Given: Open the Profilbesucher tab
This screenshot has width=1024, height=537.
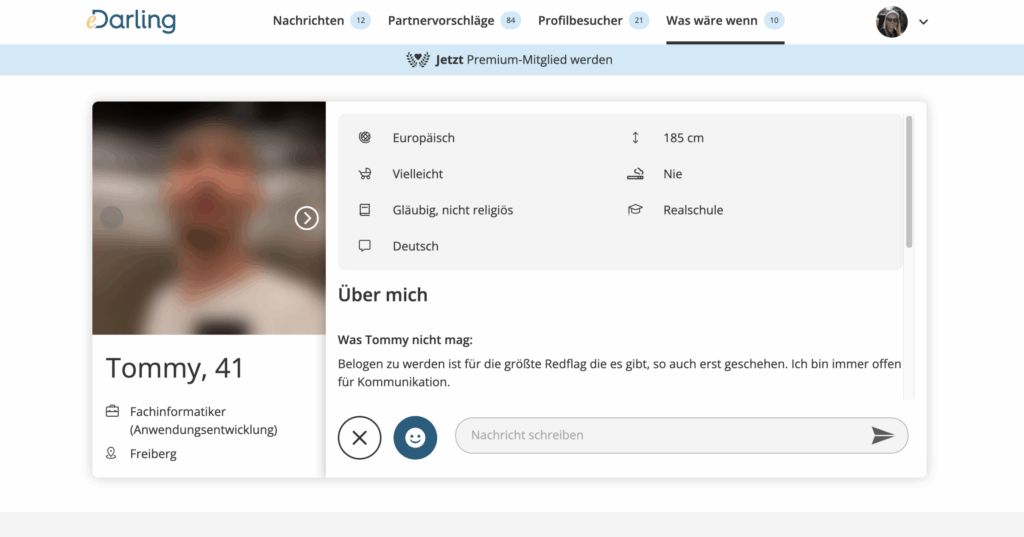Looking at the screenshot, I should 593,20.
